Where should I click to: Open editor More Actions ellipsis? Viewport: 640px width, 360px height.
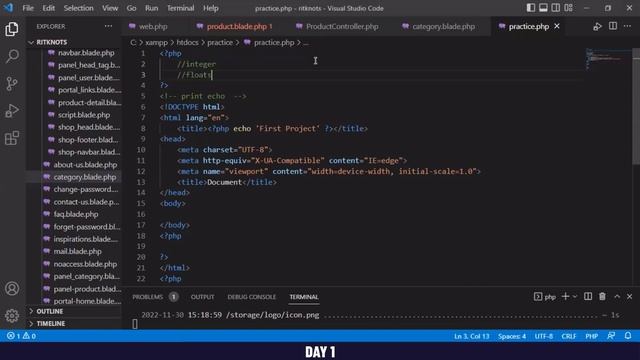pos(627,26)
